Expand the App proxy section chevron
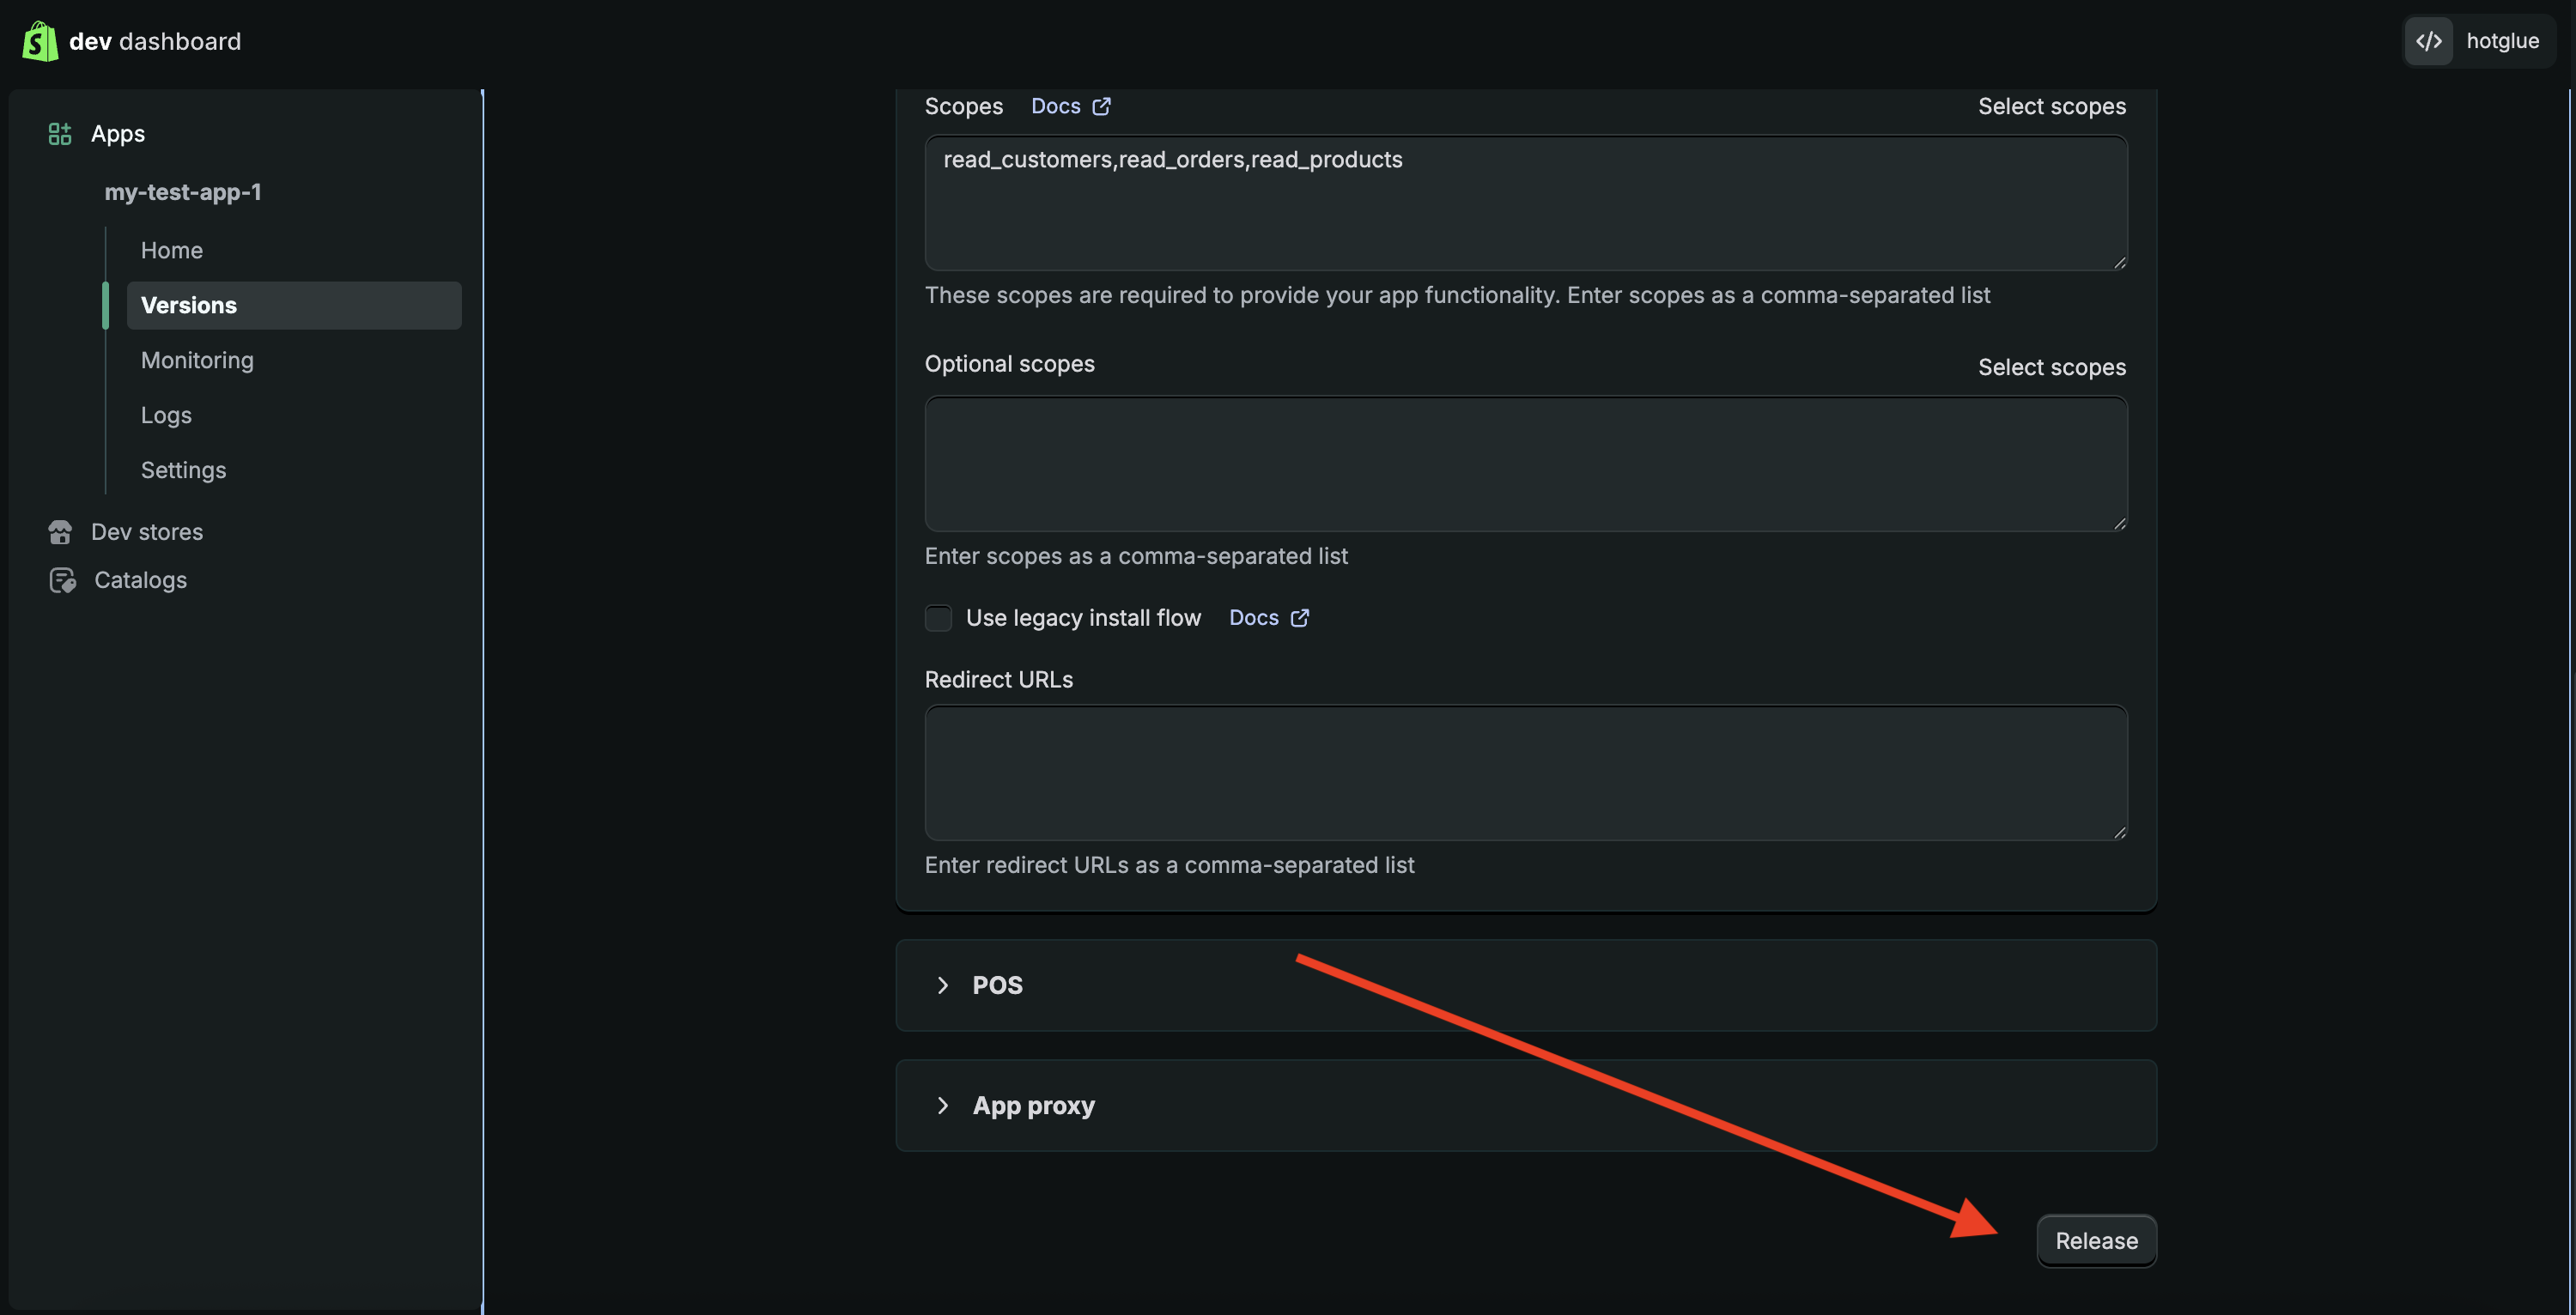This screenshot has height=1315, width=2576. pyautogui.click(x=942, y=1105)
